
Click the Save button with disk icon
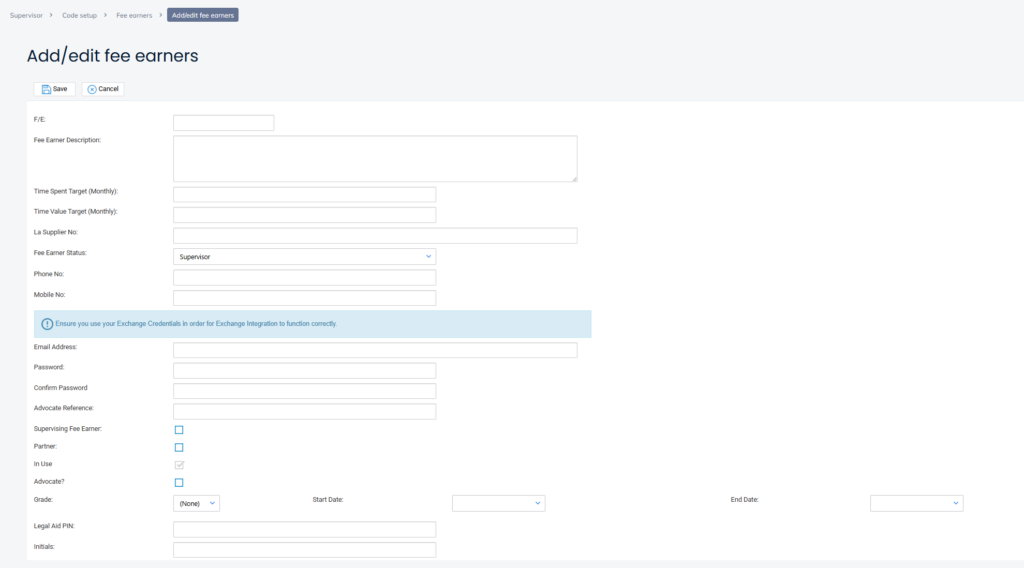[54, 89]
